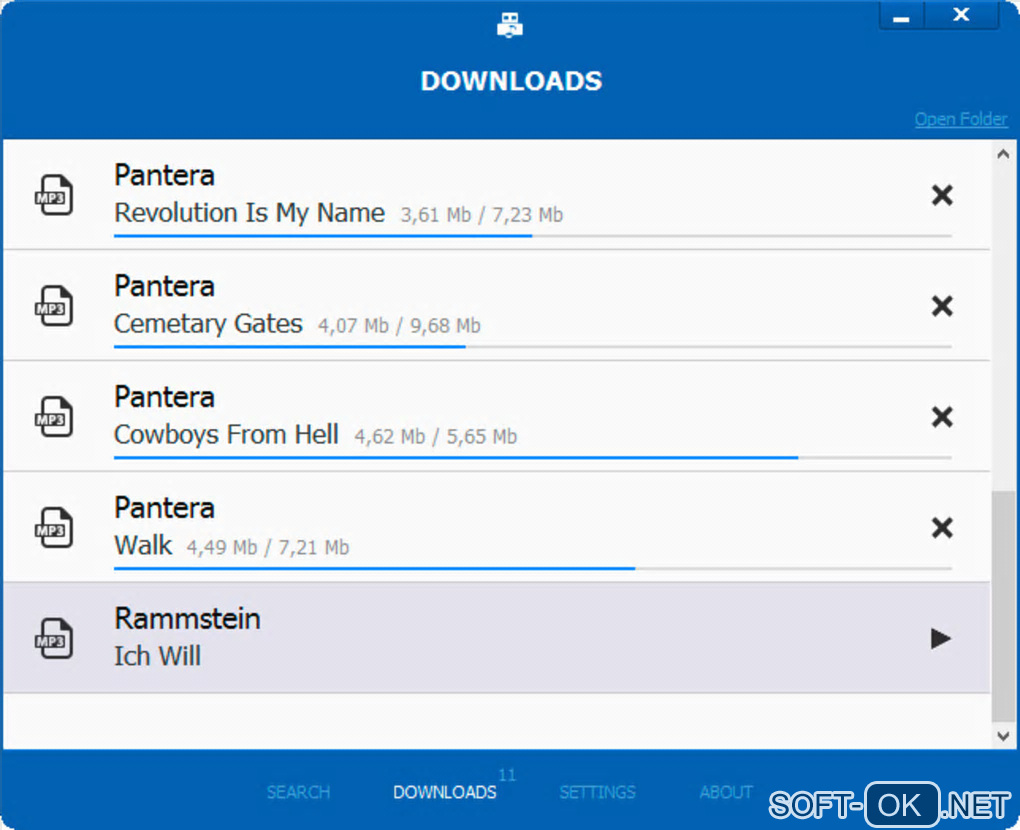Click the Revolution Is My Name progress bar
Image resolution: width=1020 pixels, height=830 pixels.
click(x=533, y=235)
